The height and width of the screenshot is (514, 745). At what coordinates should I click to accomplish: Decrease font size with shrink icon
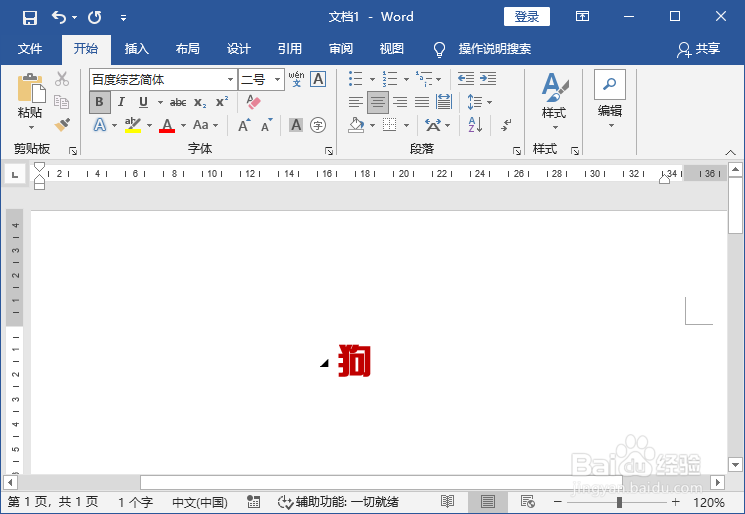[x=266, y=125]
